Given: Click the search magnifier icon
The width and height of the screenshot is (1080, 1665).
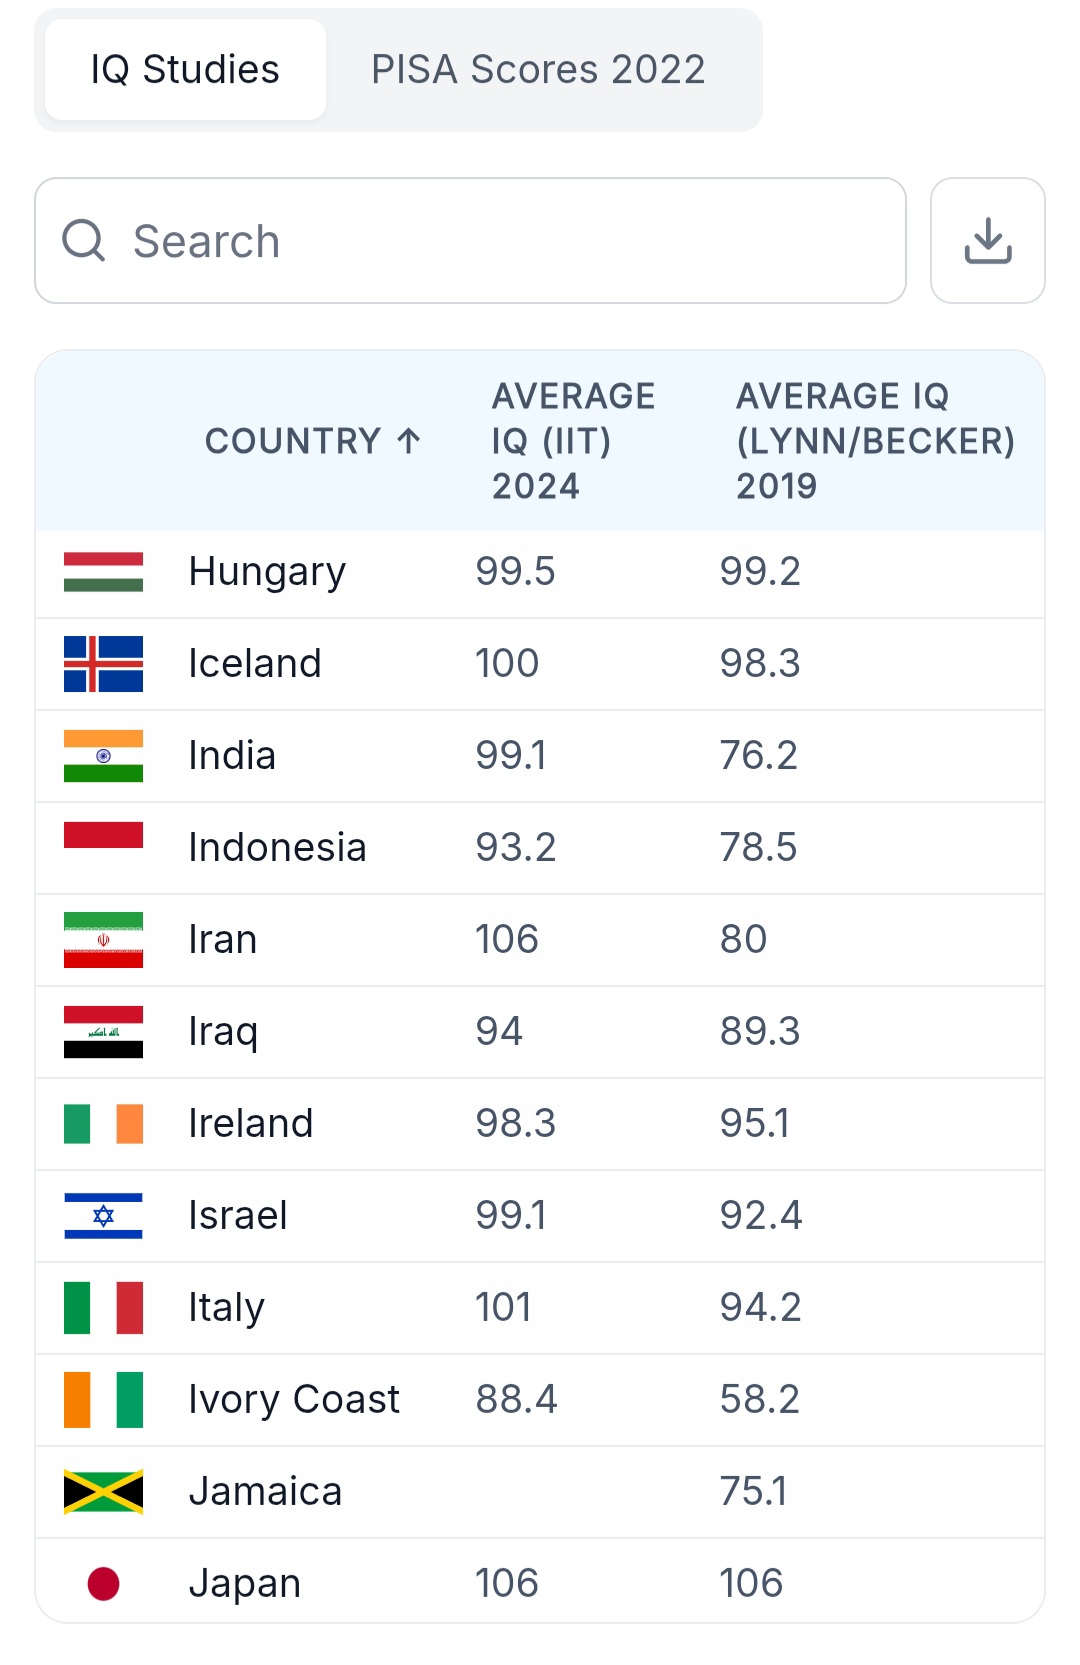Looking at the screenshot, I should coord(84,241).
